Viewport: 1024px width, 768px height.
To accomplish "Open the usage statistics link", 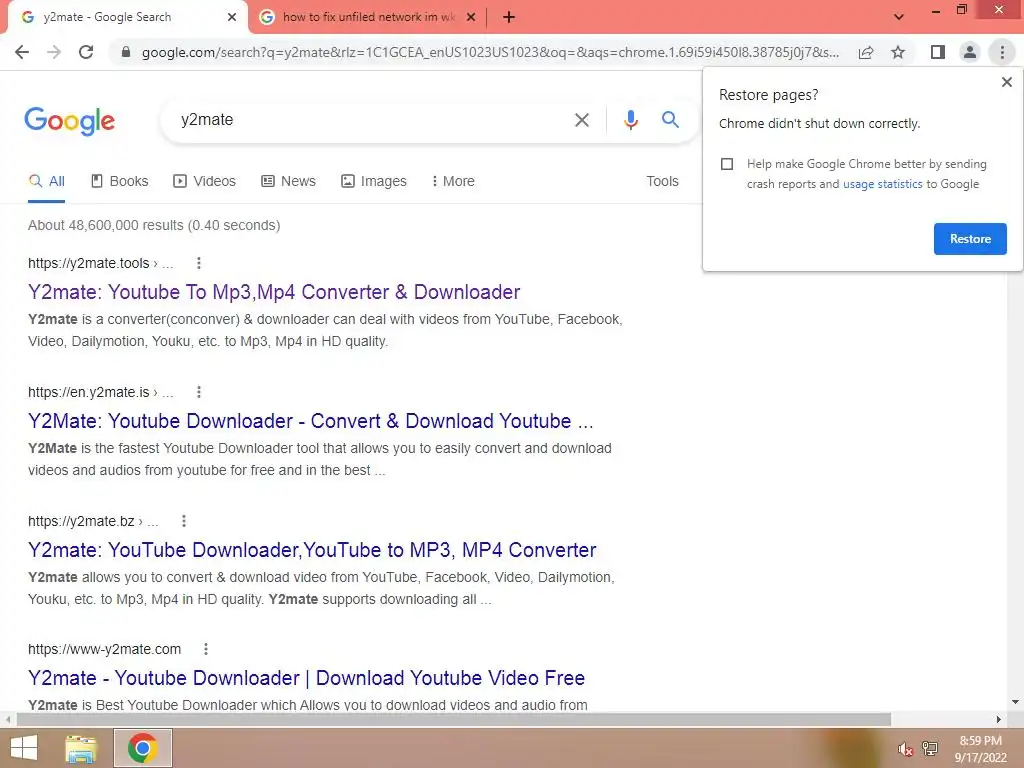I will tap(882, 184).
